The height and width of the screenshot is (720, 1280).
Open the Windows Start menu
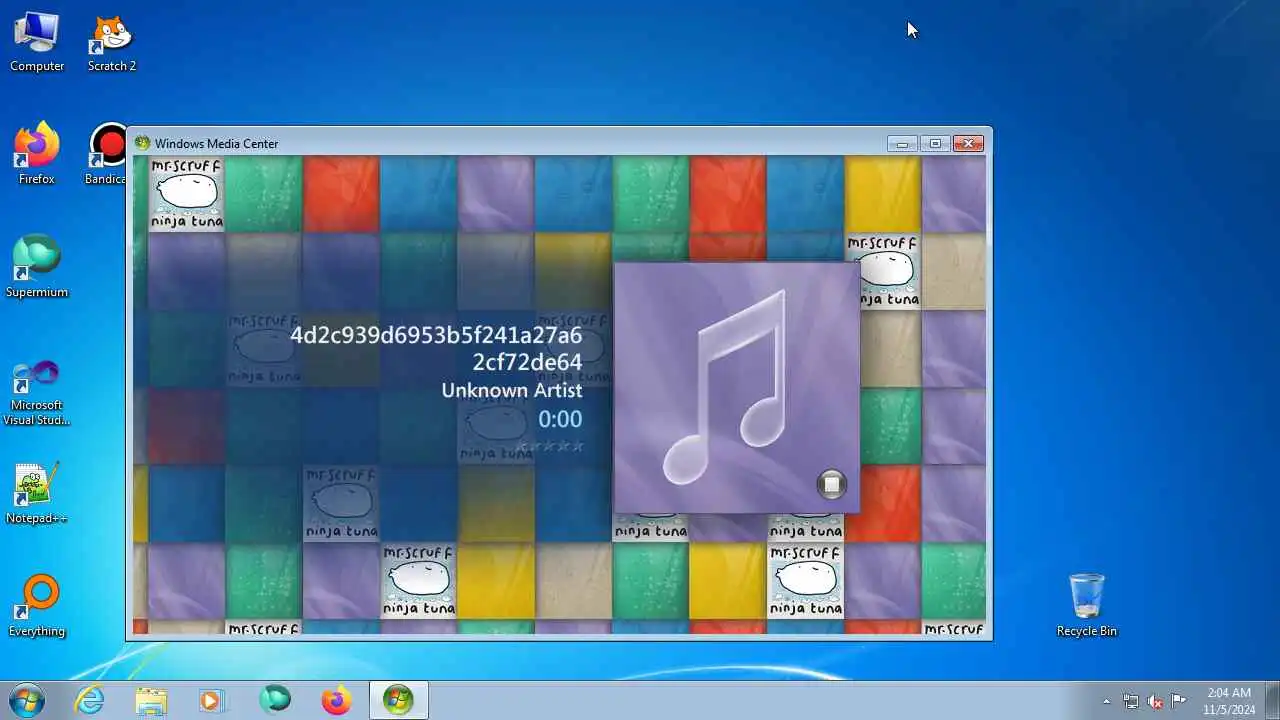coord(27,699)
